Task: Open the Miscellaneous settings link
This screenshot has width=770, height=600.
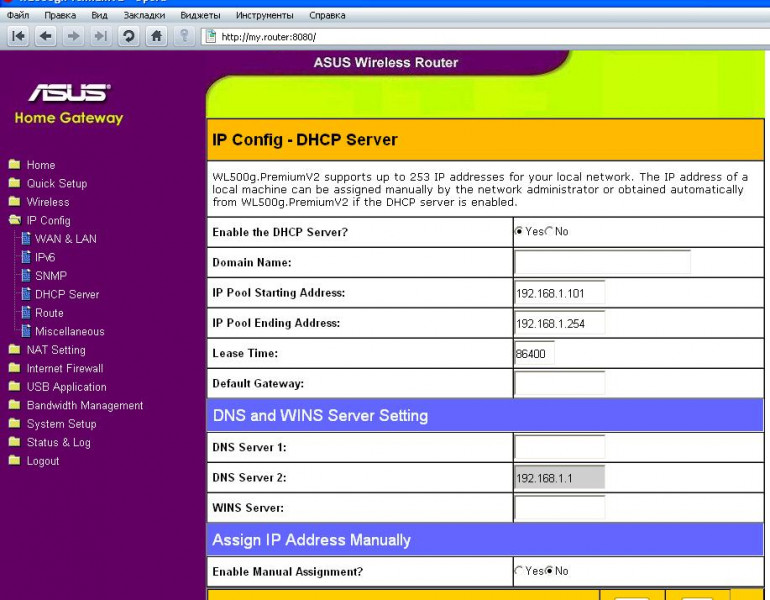Action: pyautogui.click(x=70, y=331)
